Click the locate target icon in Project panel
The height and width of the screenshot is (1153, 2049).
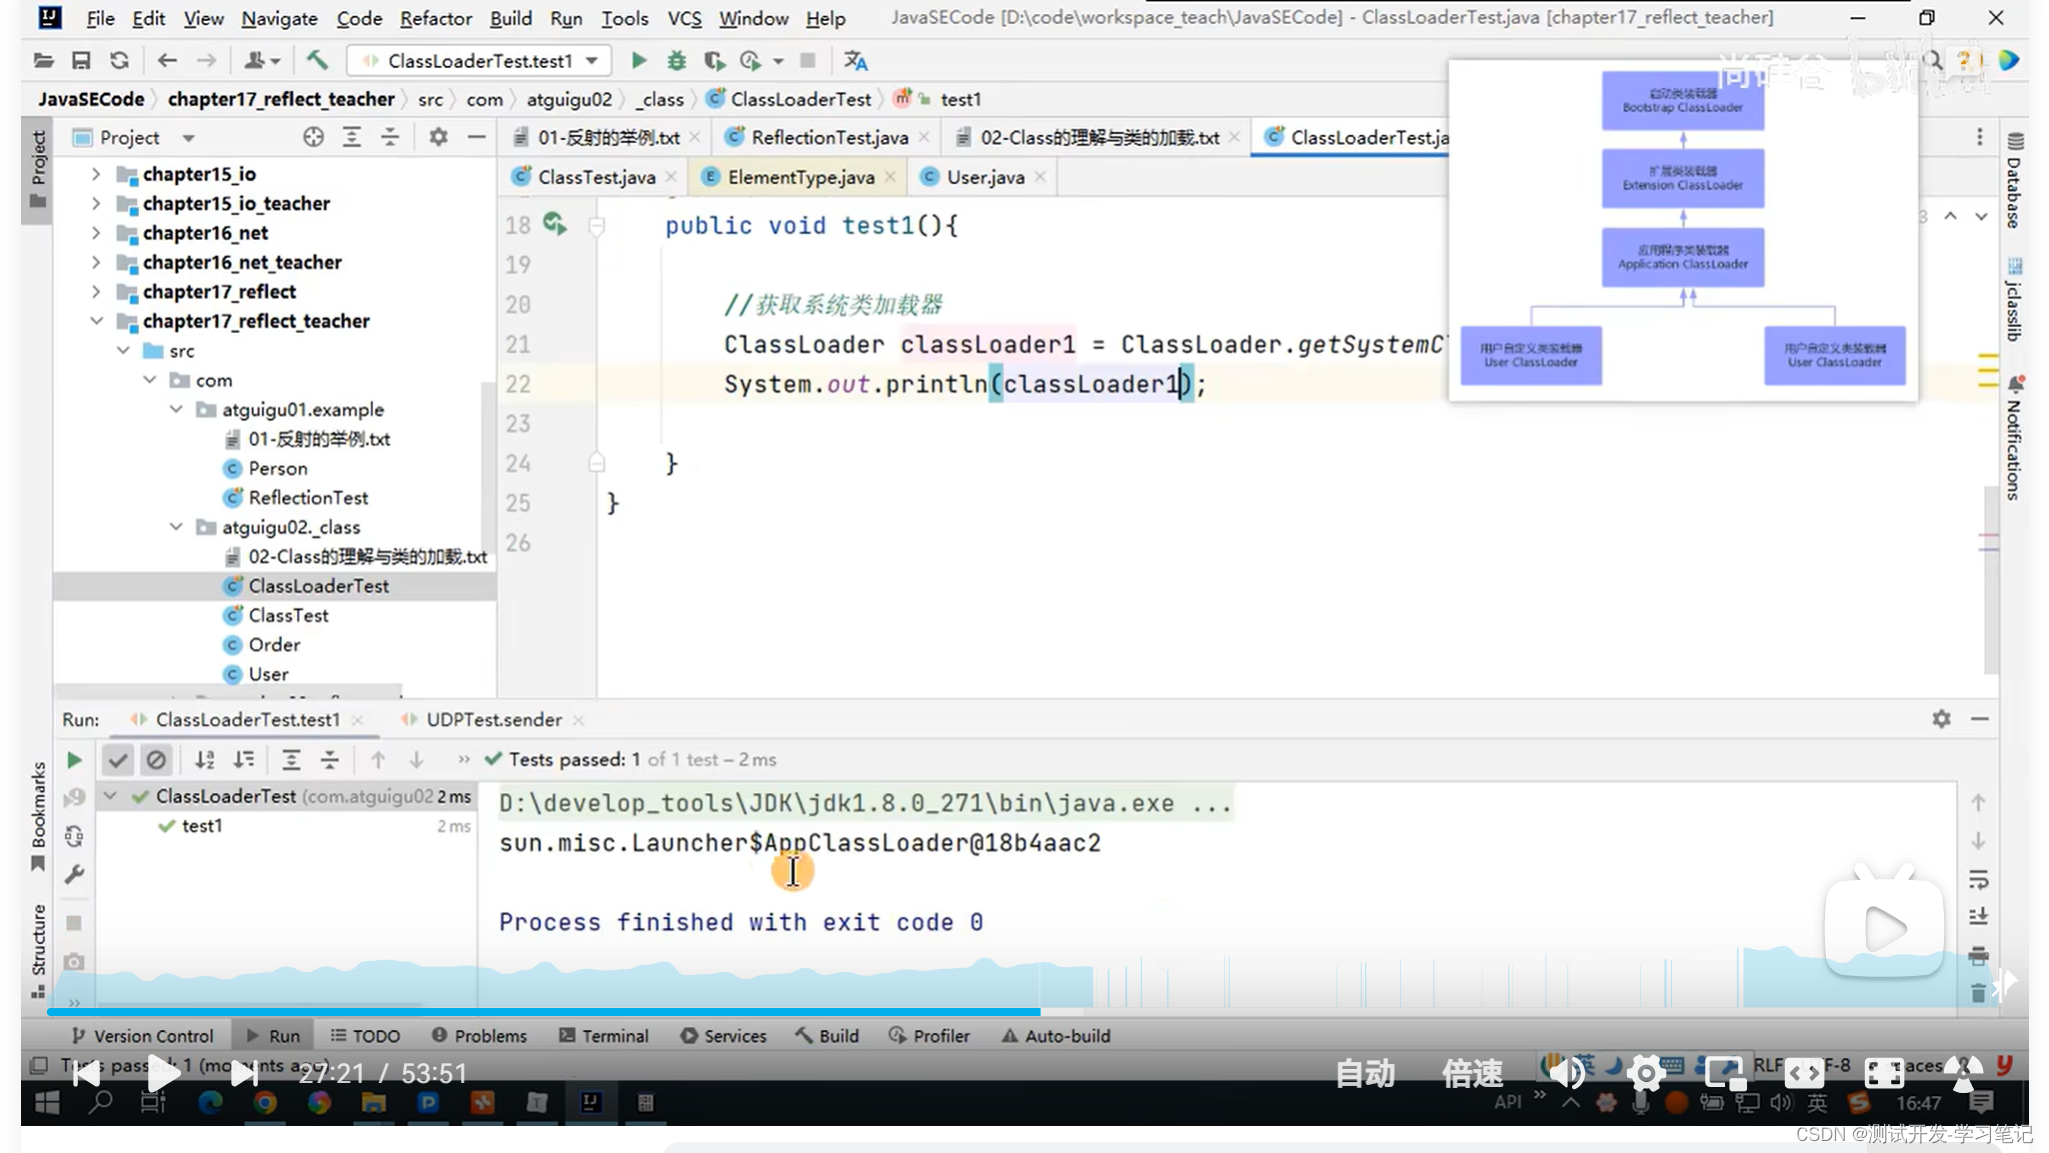313,137
